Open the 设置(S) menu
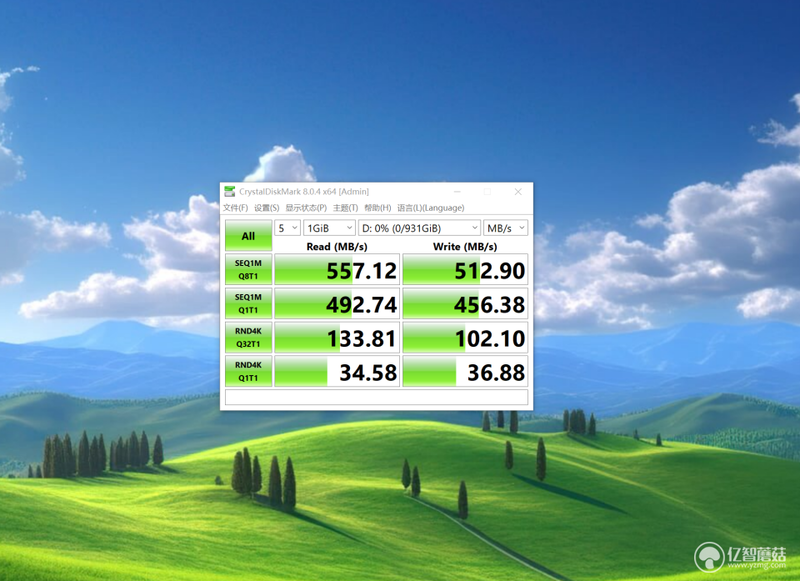800x581 pixels. click(266, 208)
